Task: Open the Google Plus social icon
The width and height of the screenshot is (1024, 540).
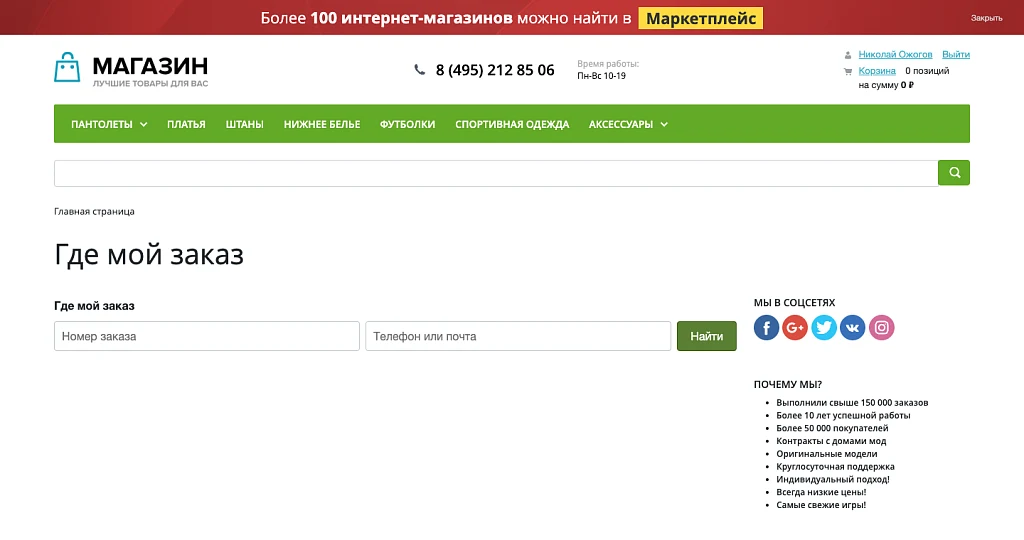Action: (x=795, y=327)
